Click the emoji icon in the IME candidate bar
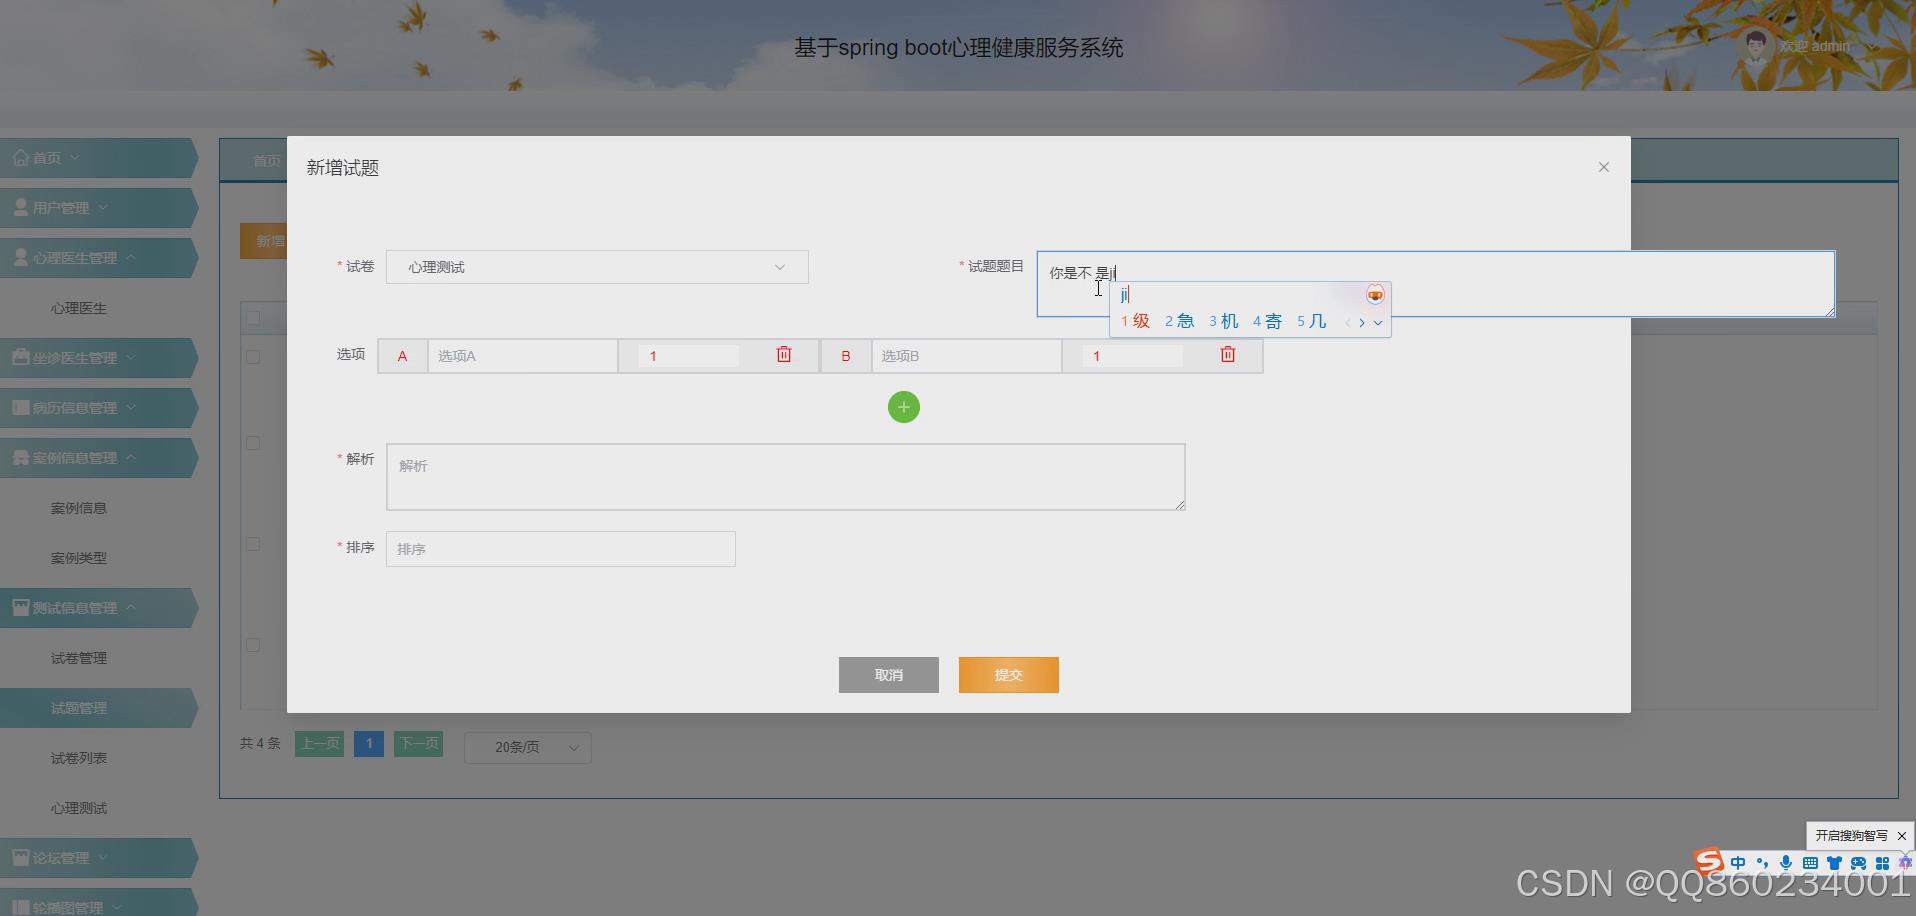This screenshot has width=1916, height=916. 1375,294
